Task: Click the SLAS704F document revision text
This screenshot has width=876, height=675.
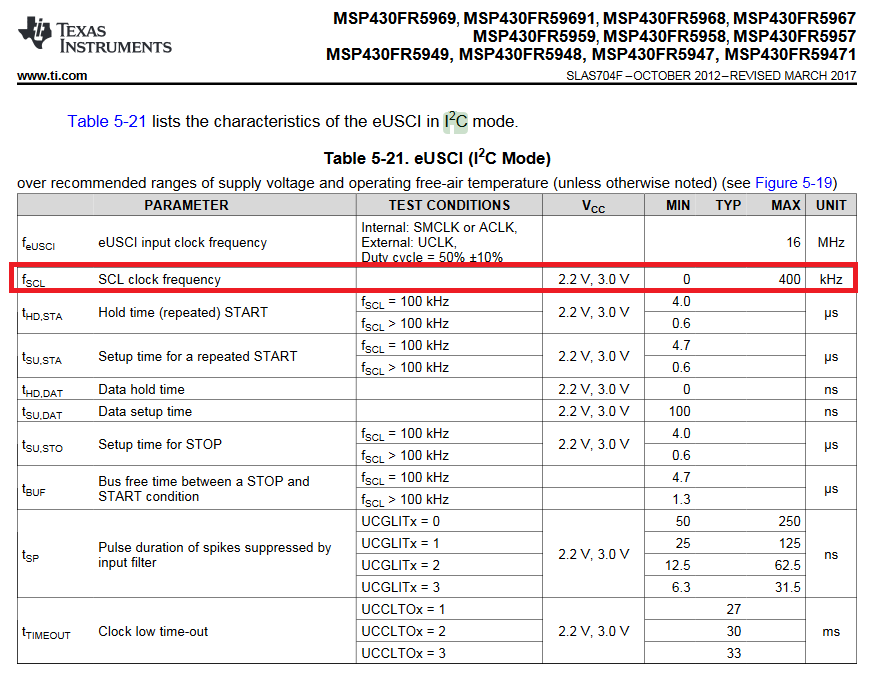Action: tap(711, 75)
